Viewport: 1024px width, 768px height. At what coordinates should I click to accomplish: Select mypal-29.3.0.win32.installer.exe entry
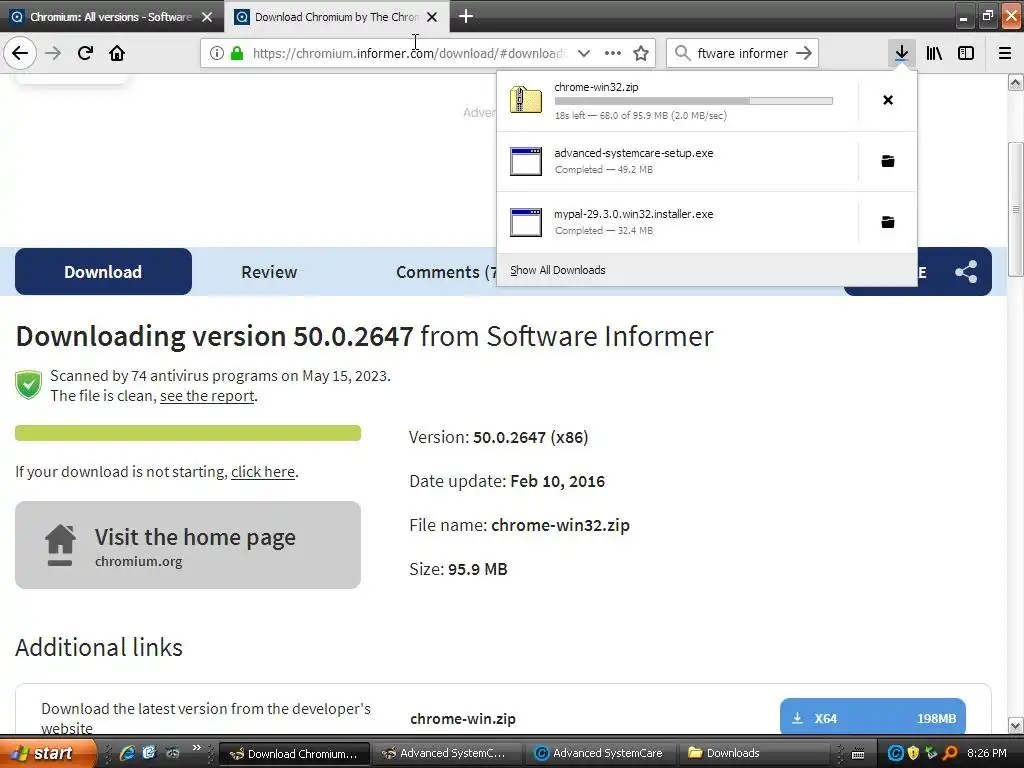677,222
